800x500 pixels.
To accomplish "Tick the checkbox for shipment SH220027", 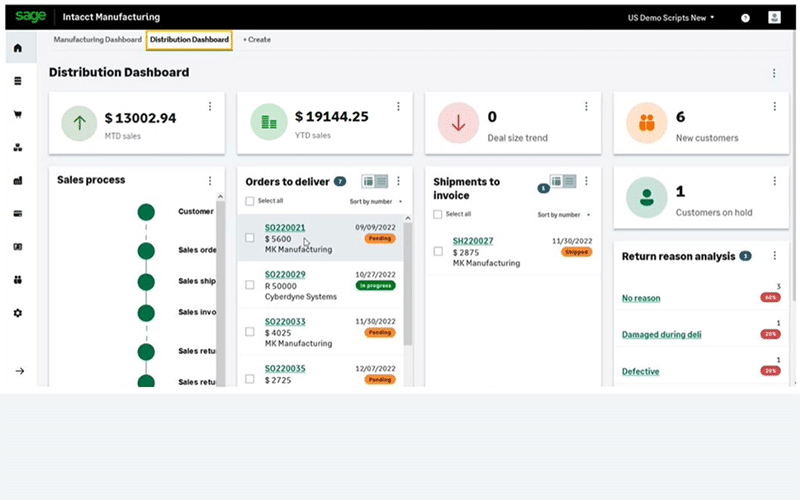I will [x=438, y=251].
